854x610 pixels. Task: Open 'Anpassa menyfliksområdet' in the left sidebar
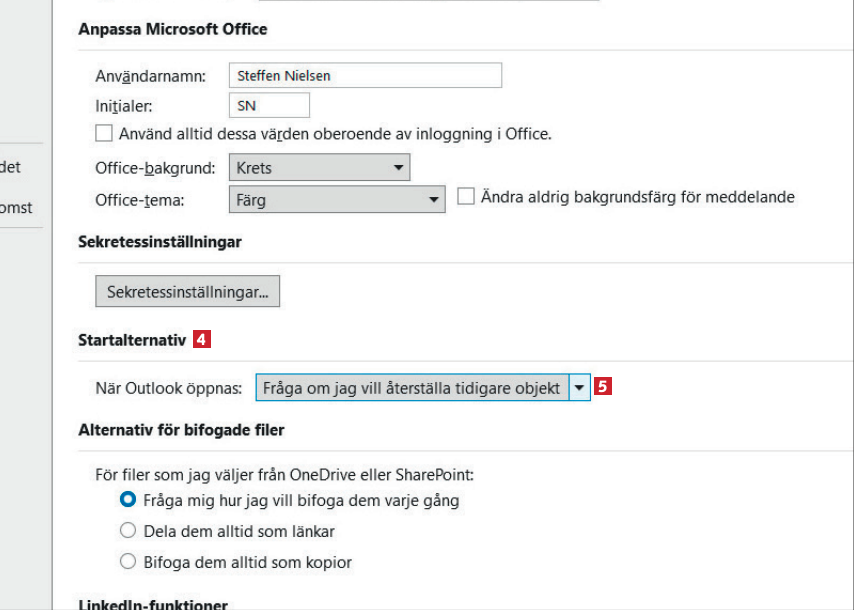point(12,168)
